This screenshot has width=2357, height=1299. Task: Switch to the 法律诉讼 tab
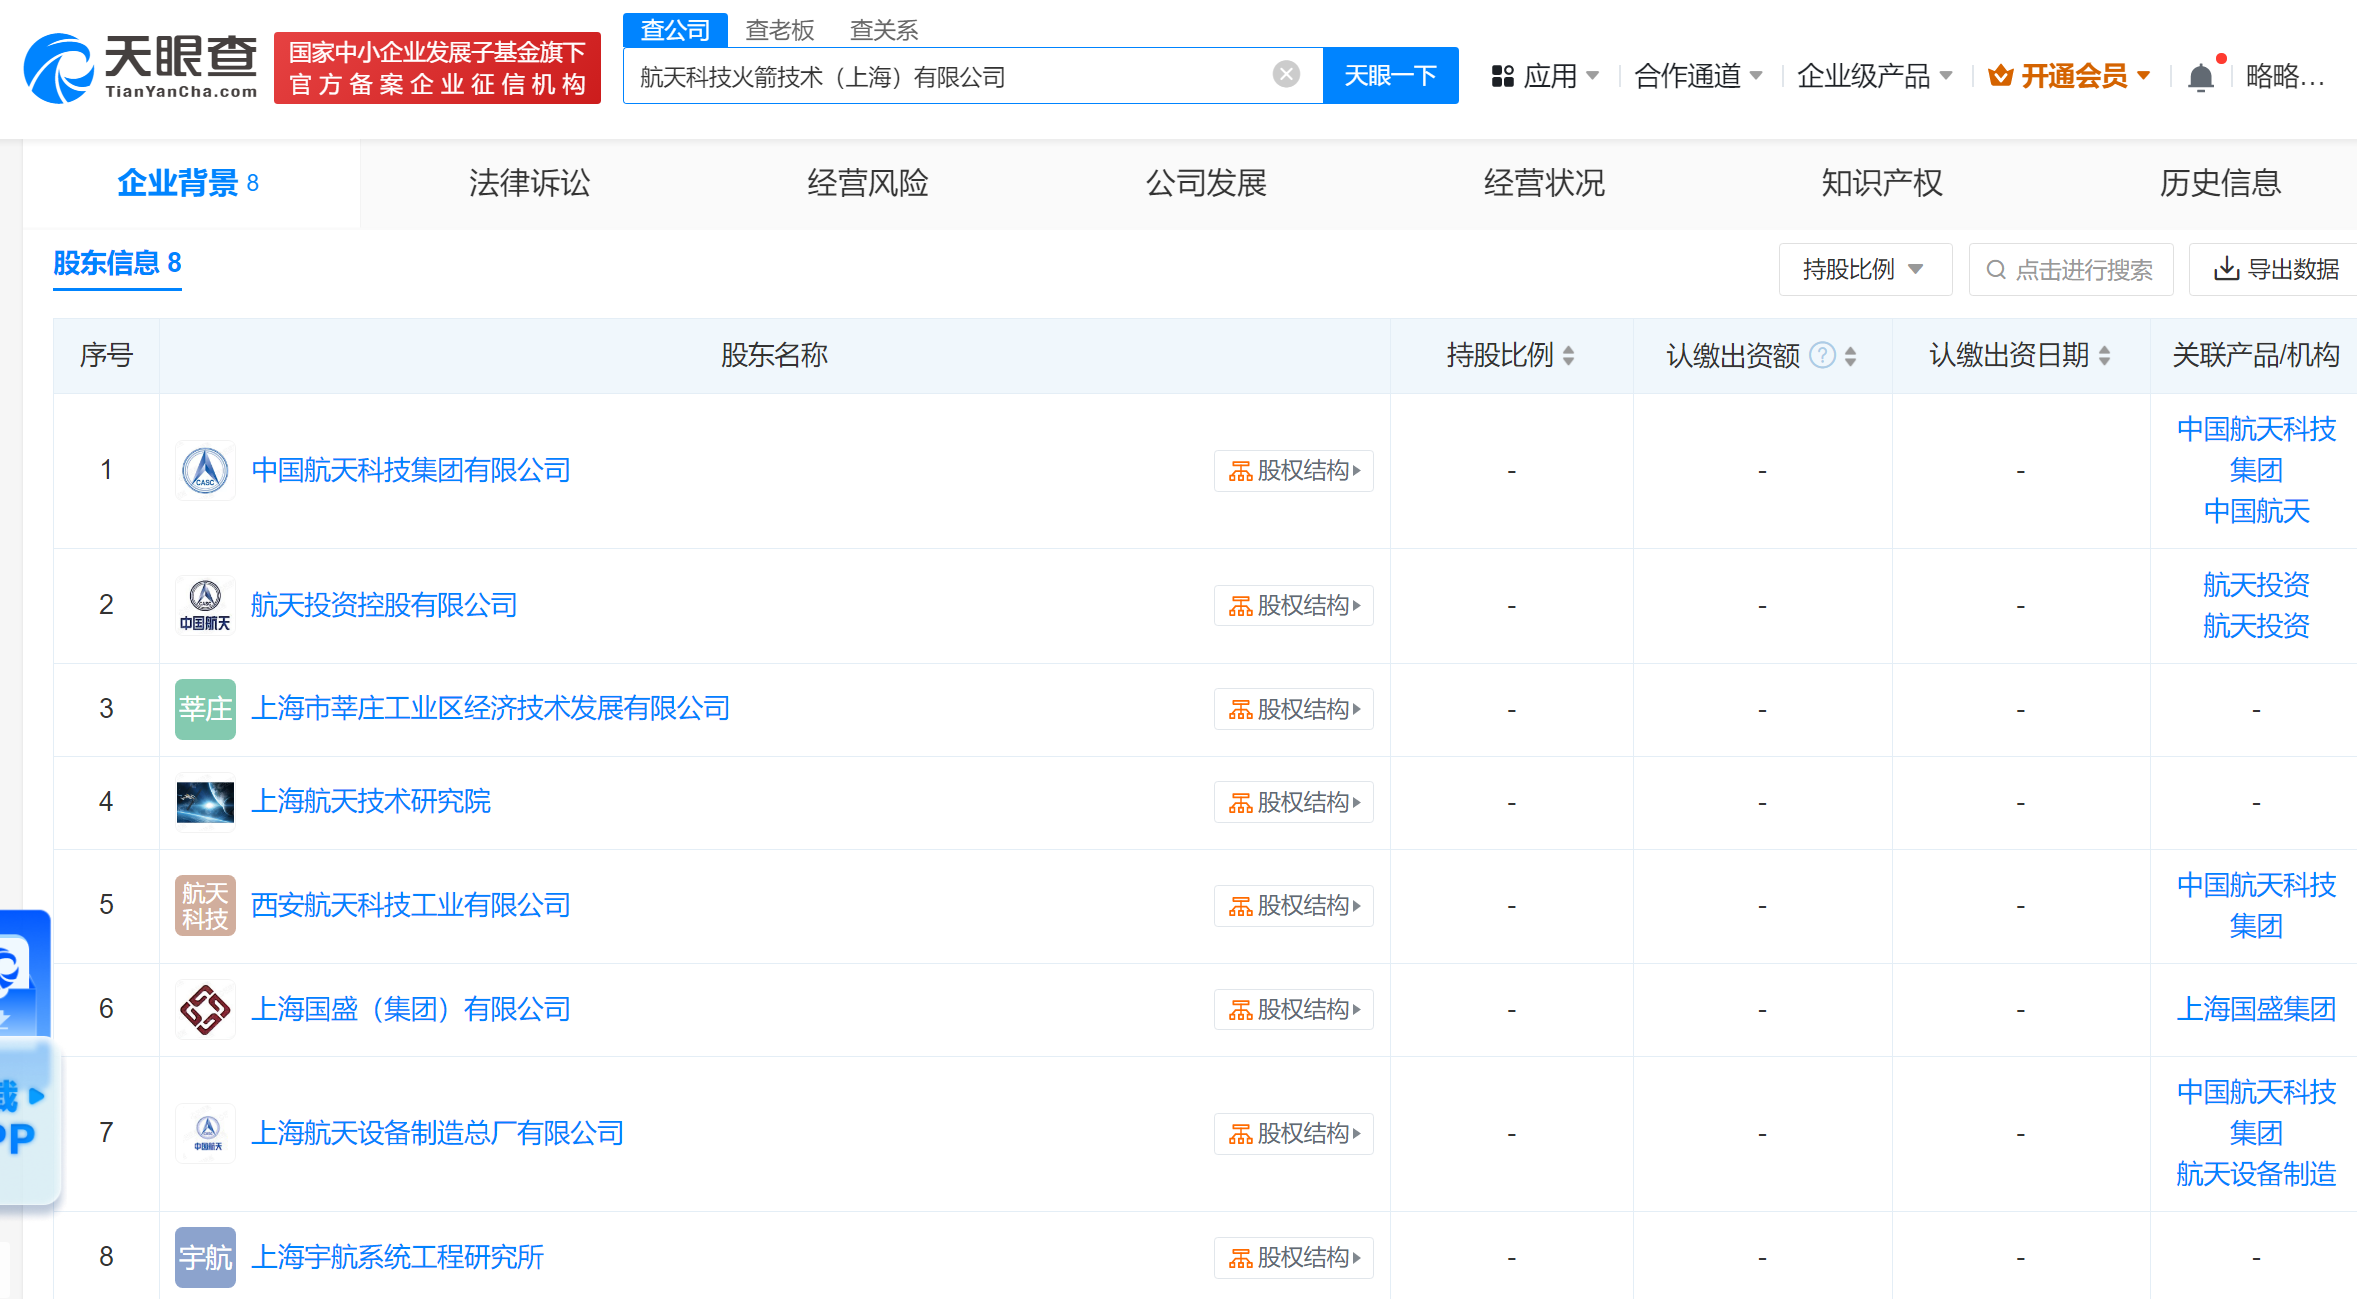pos(529,183)
